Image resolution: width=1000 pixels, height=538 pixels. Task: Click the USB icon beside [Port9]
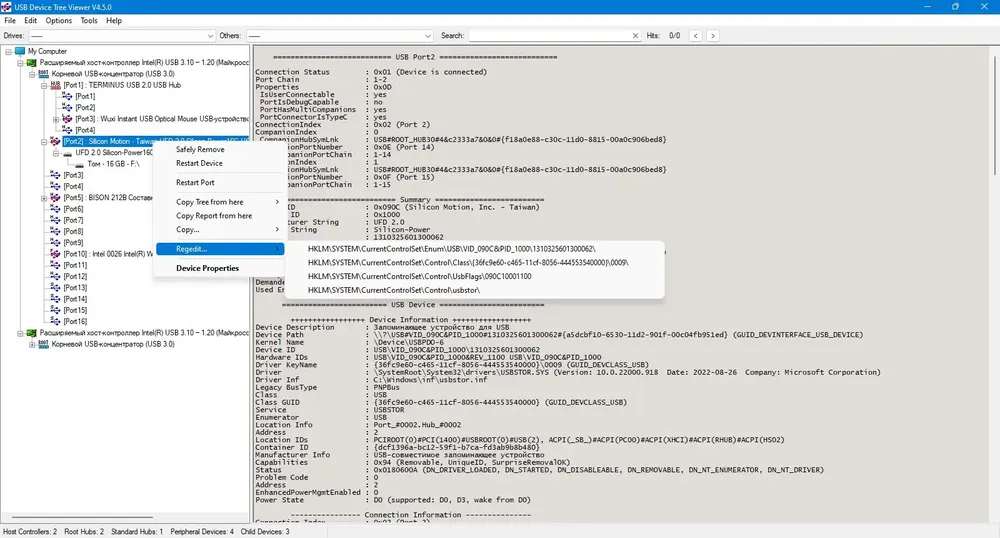pos(55,242)
